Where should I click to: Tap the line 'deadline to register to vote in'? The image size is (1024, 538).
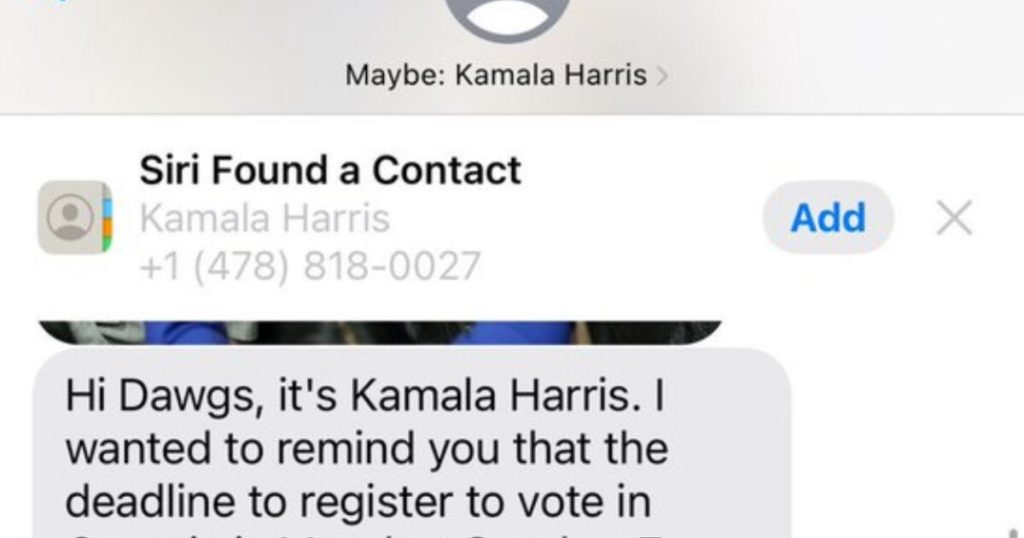358,501
